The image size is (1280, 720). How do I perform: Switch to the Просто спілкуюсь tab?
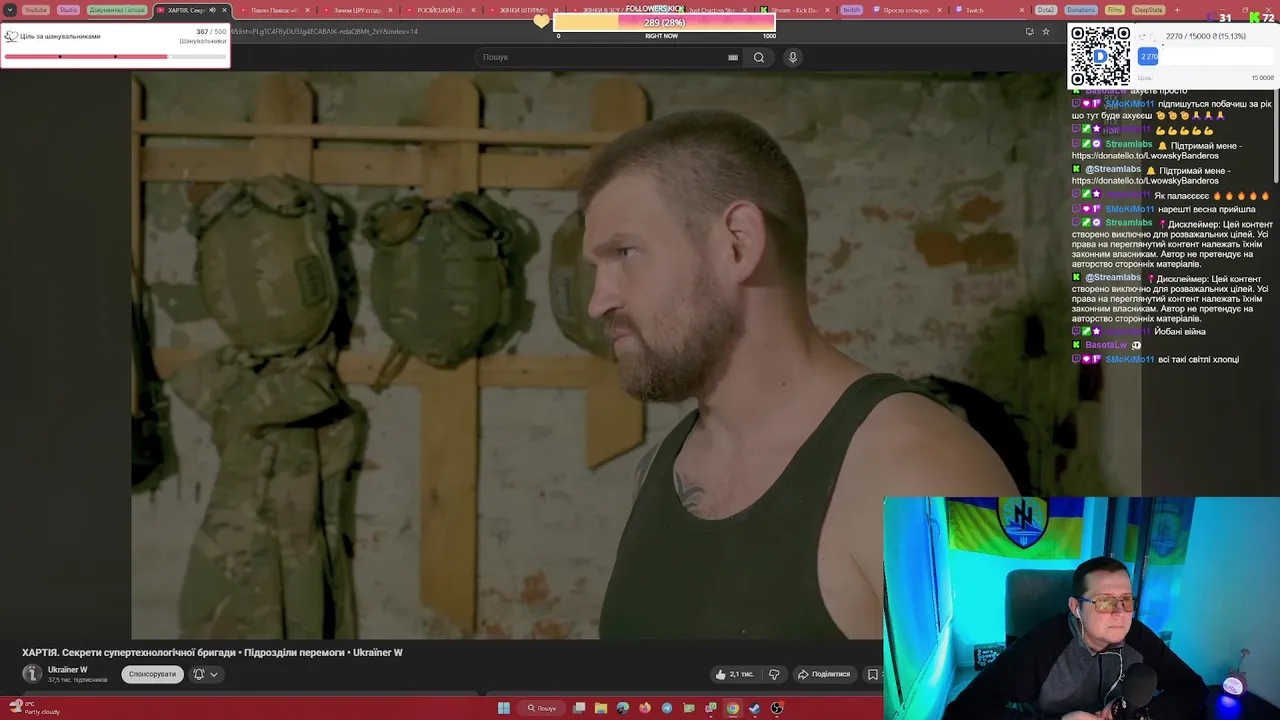point(907,10)
